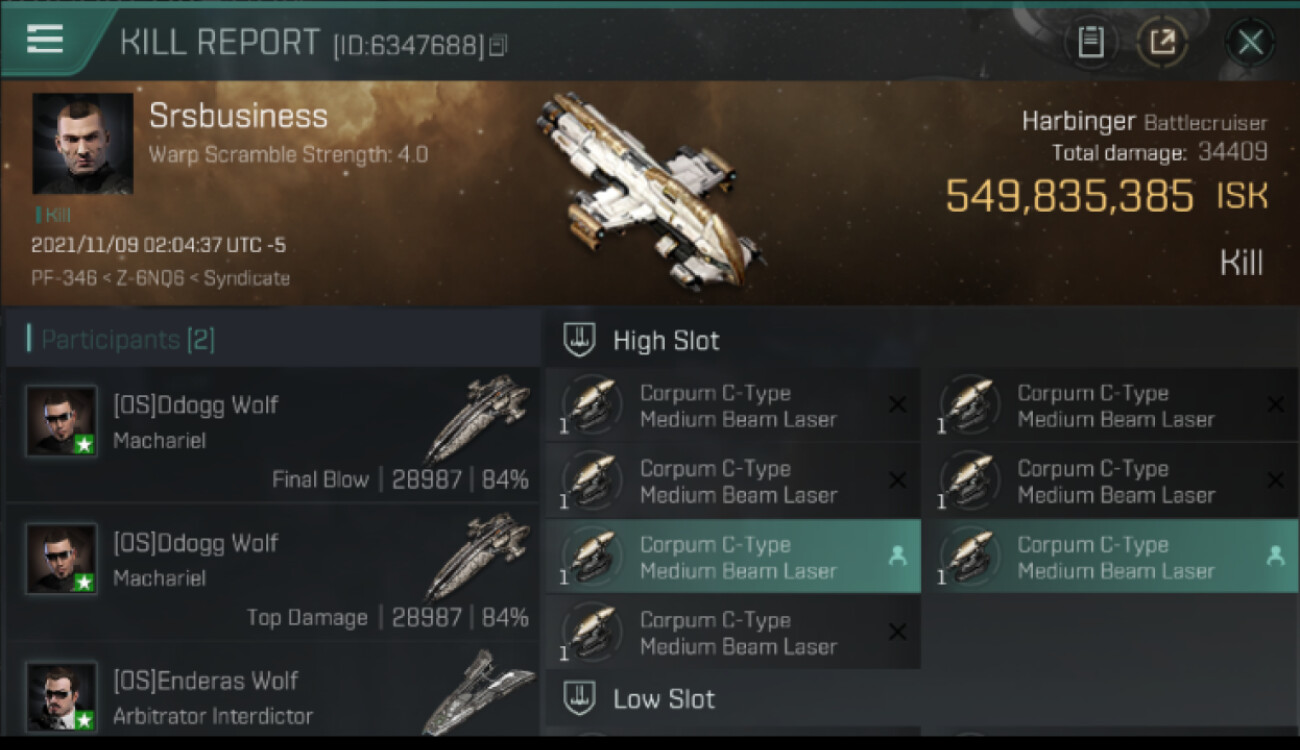The height and width of the screenshot is (750, 1300).
Task: Open the clipboard icon in header
Action: click(1091, 42)
